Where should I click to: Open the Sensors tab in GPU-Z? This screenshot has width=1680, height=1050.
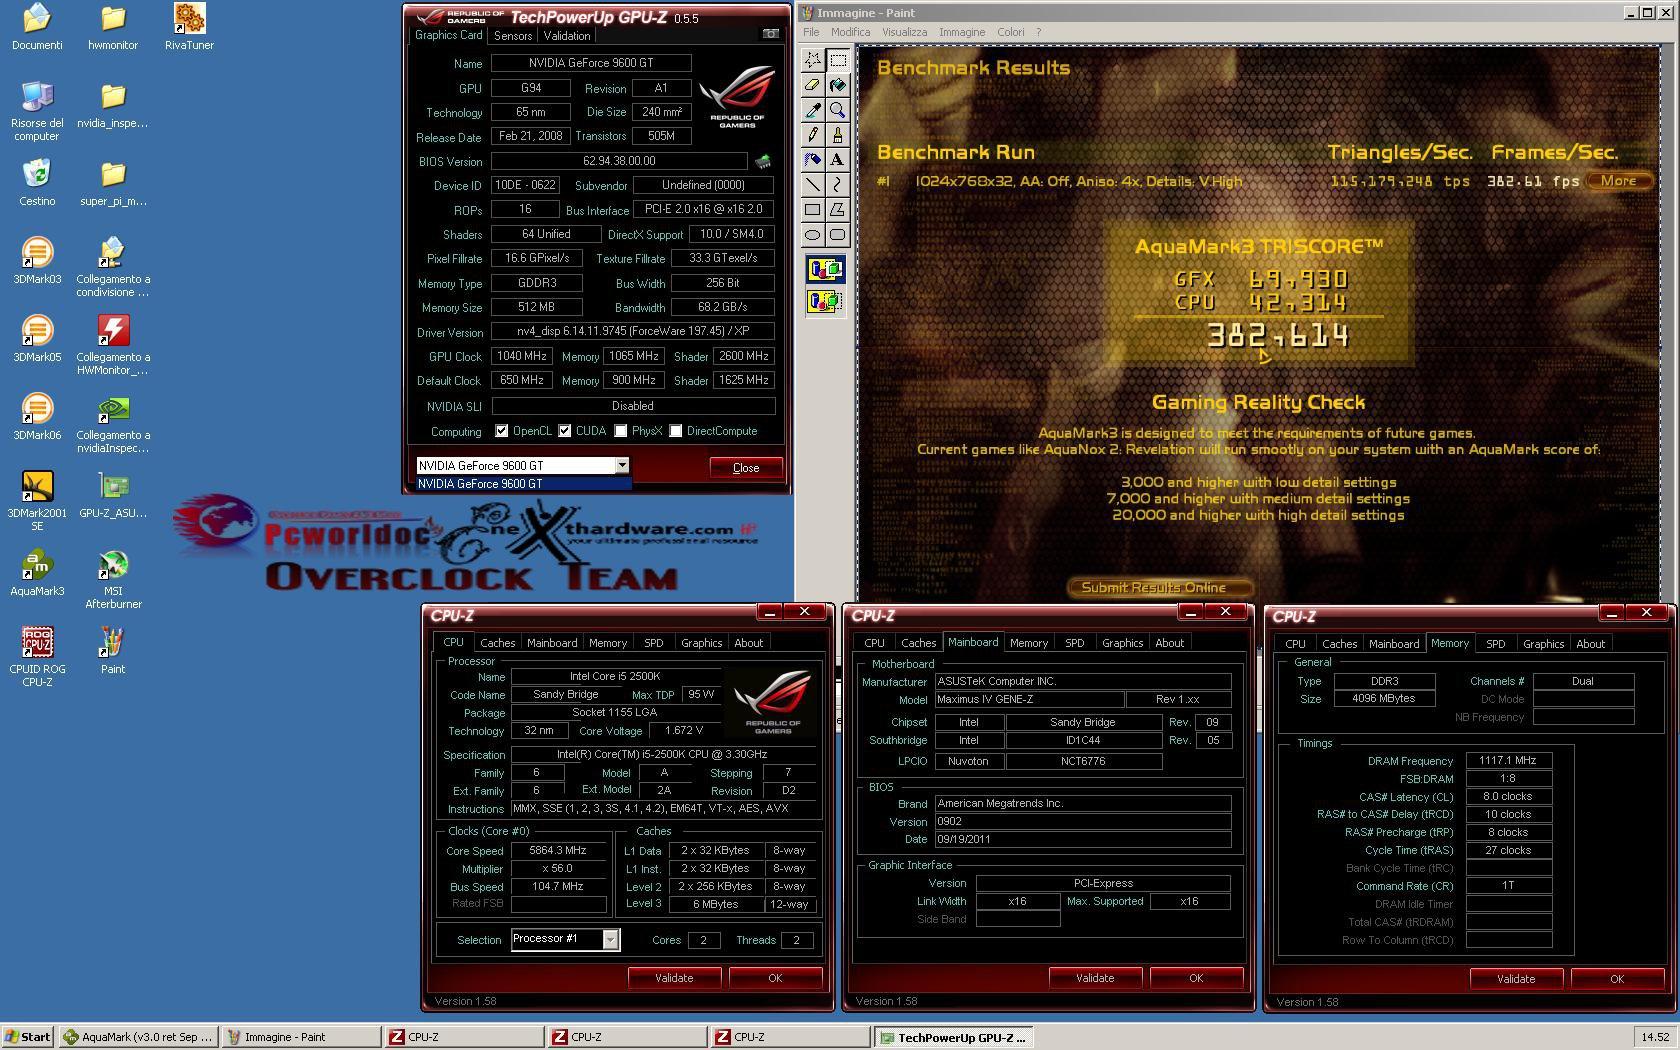pyautogui.click(x=513, y=36)
